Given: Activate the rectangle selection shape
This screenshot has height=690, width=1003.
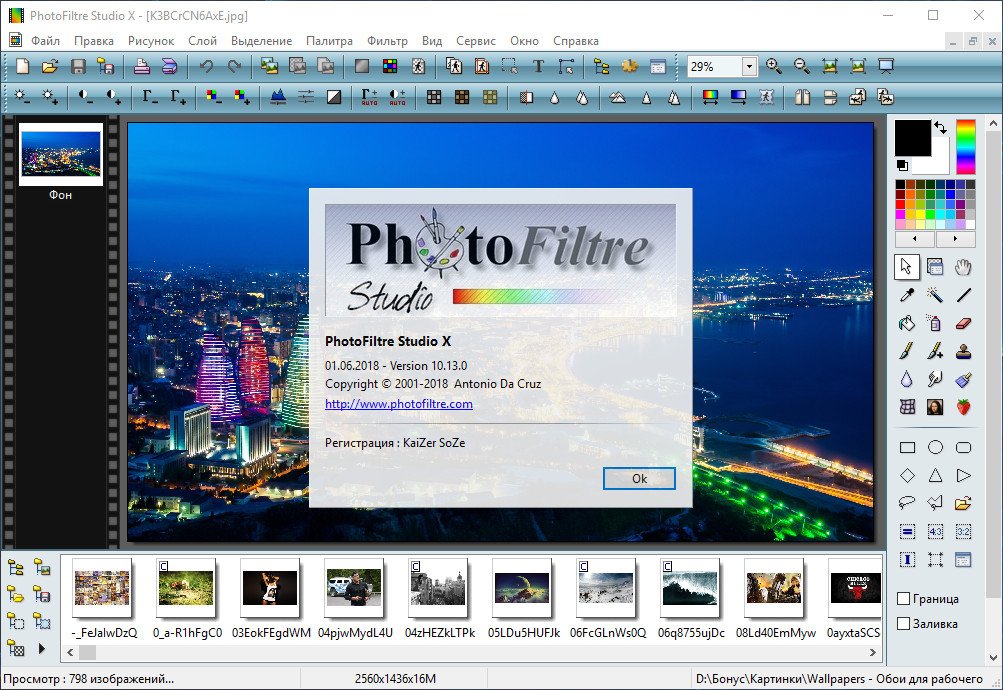Looking at the screenshot, I should coord(907,448).
